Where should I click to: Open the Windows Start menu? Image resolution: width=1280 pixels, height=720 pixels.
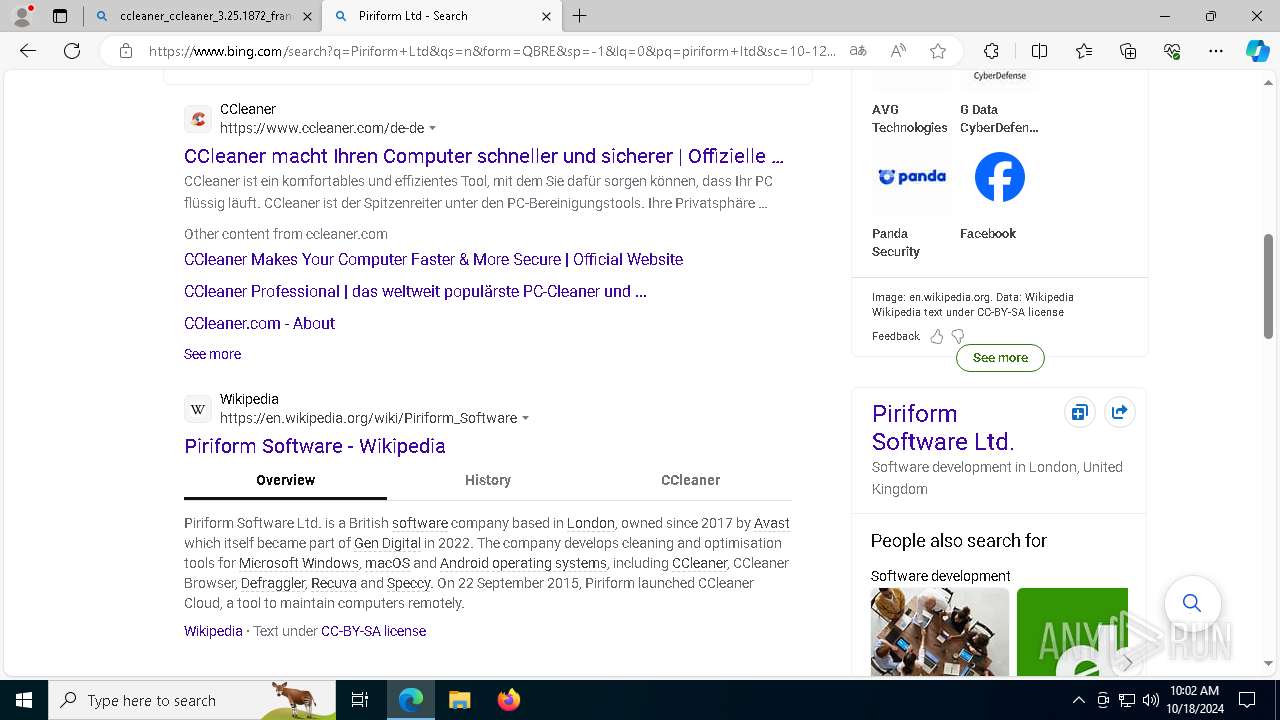coord(24,700)
